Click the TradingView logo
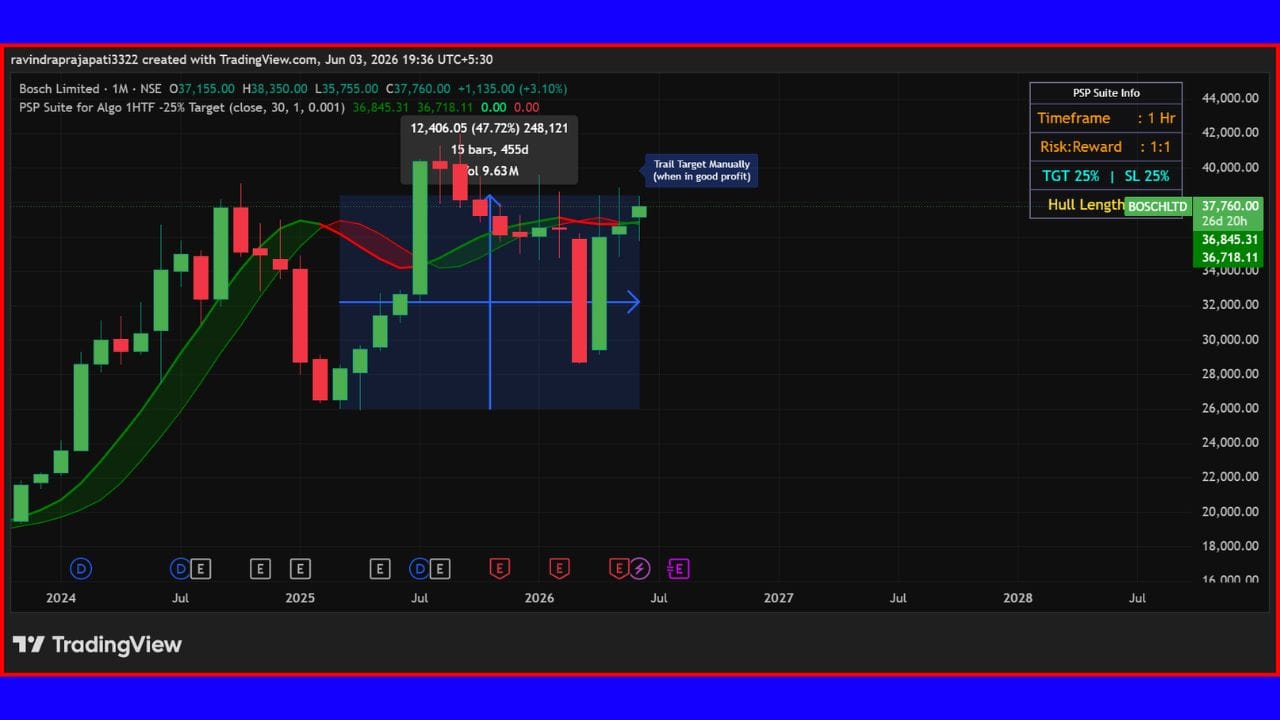Viewport: 1280px width, 720px height. (97, 645)
